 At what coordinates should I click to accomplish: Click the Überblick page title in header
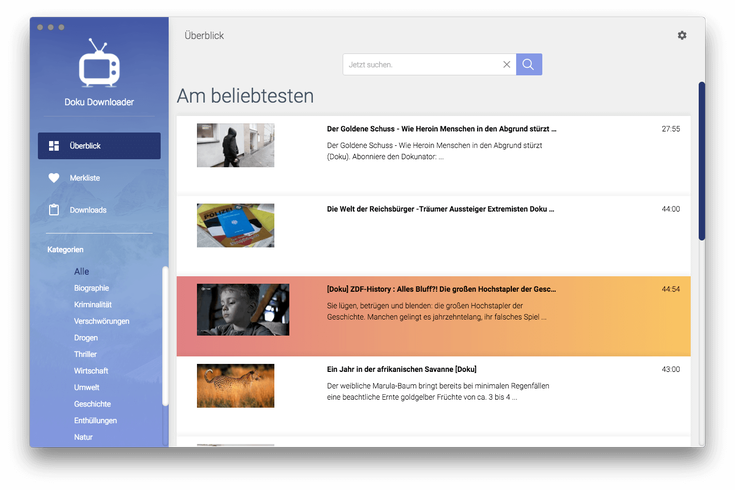tap(204, 36)
